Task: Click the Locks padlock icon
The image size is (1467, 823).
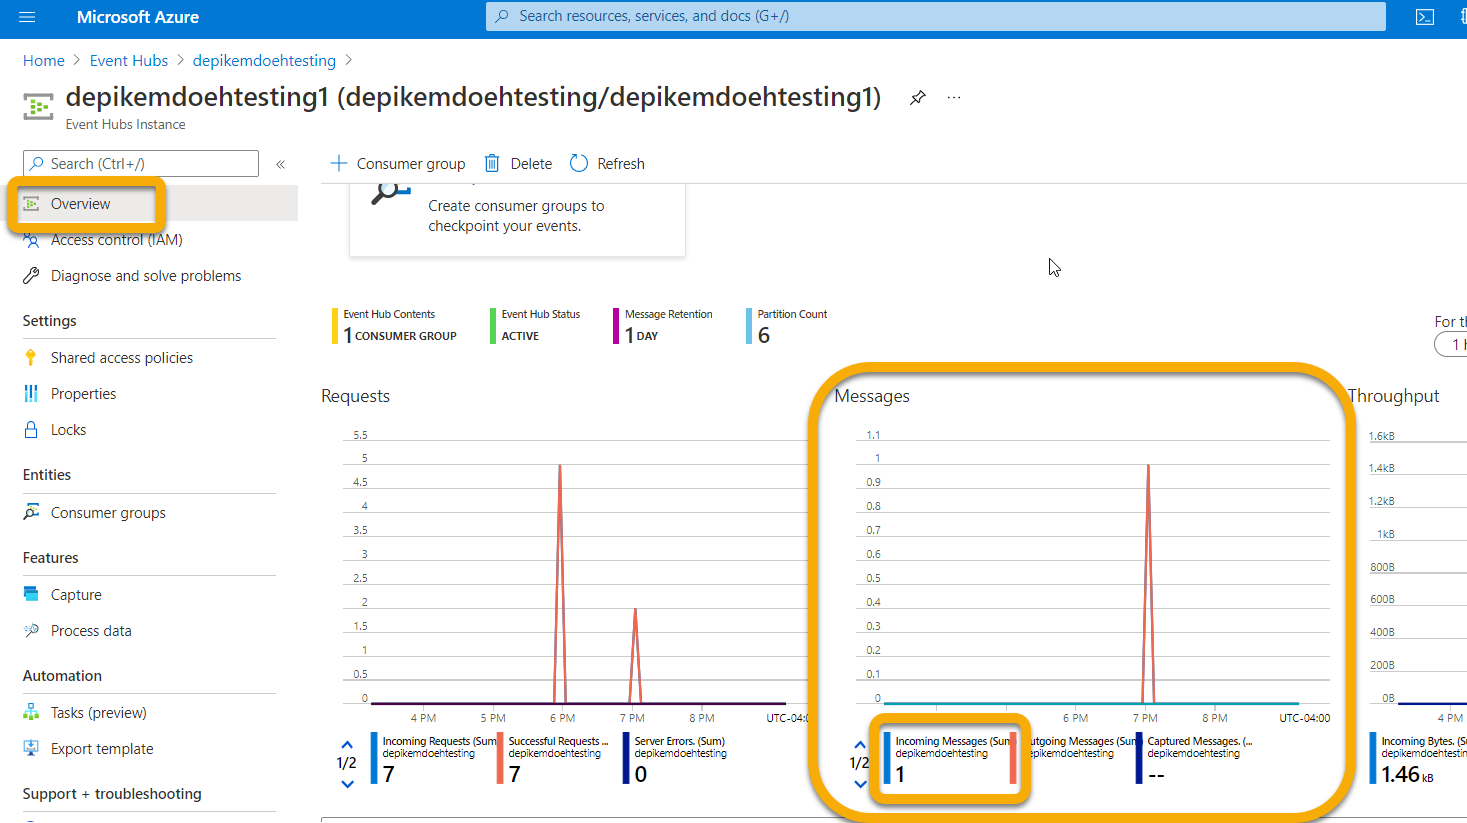Action: tap(31, 430)
